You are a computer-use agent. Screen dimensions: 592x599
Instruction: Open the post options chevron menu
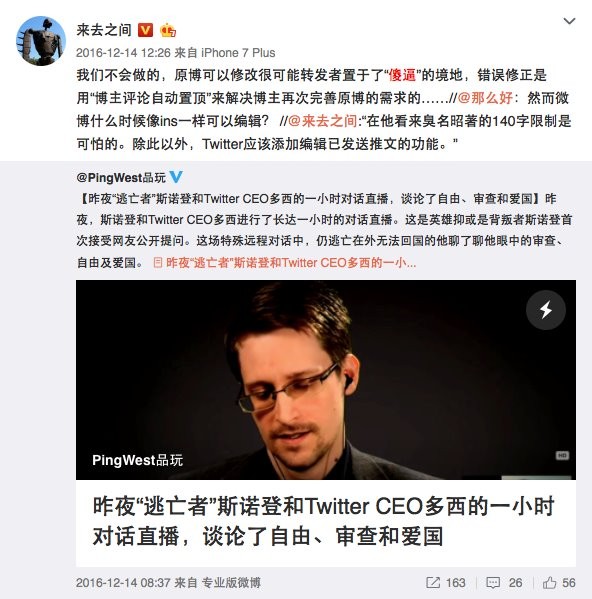coord(569,21)
